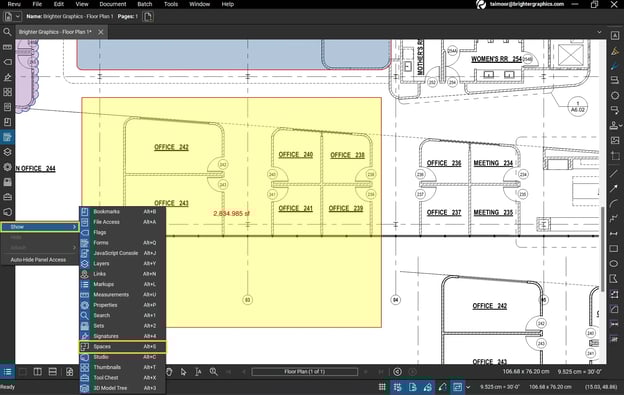Screen dimensions: 624x395
Task: Switch to split horizontal view mode
Action: tap(53, 372)
